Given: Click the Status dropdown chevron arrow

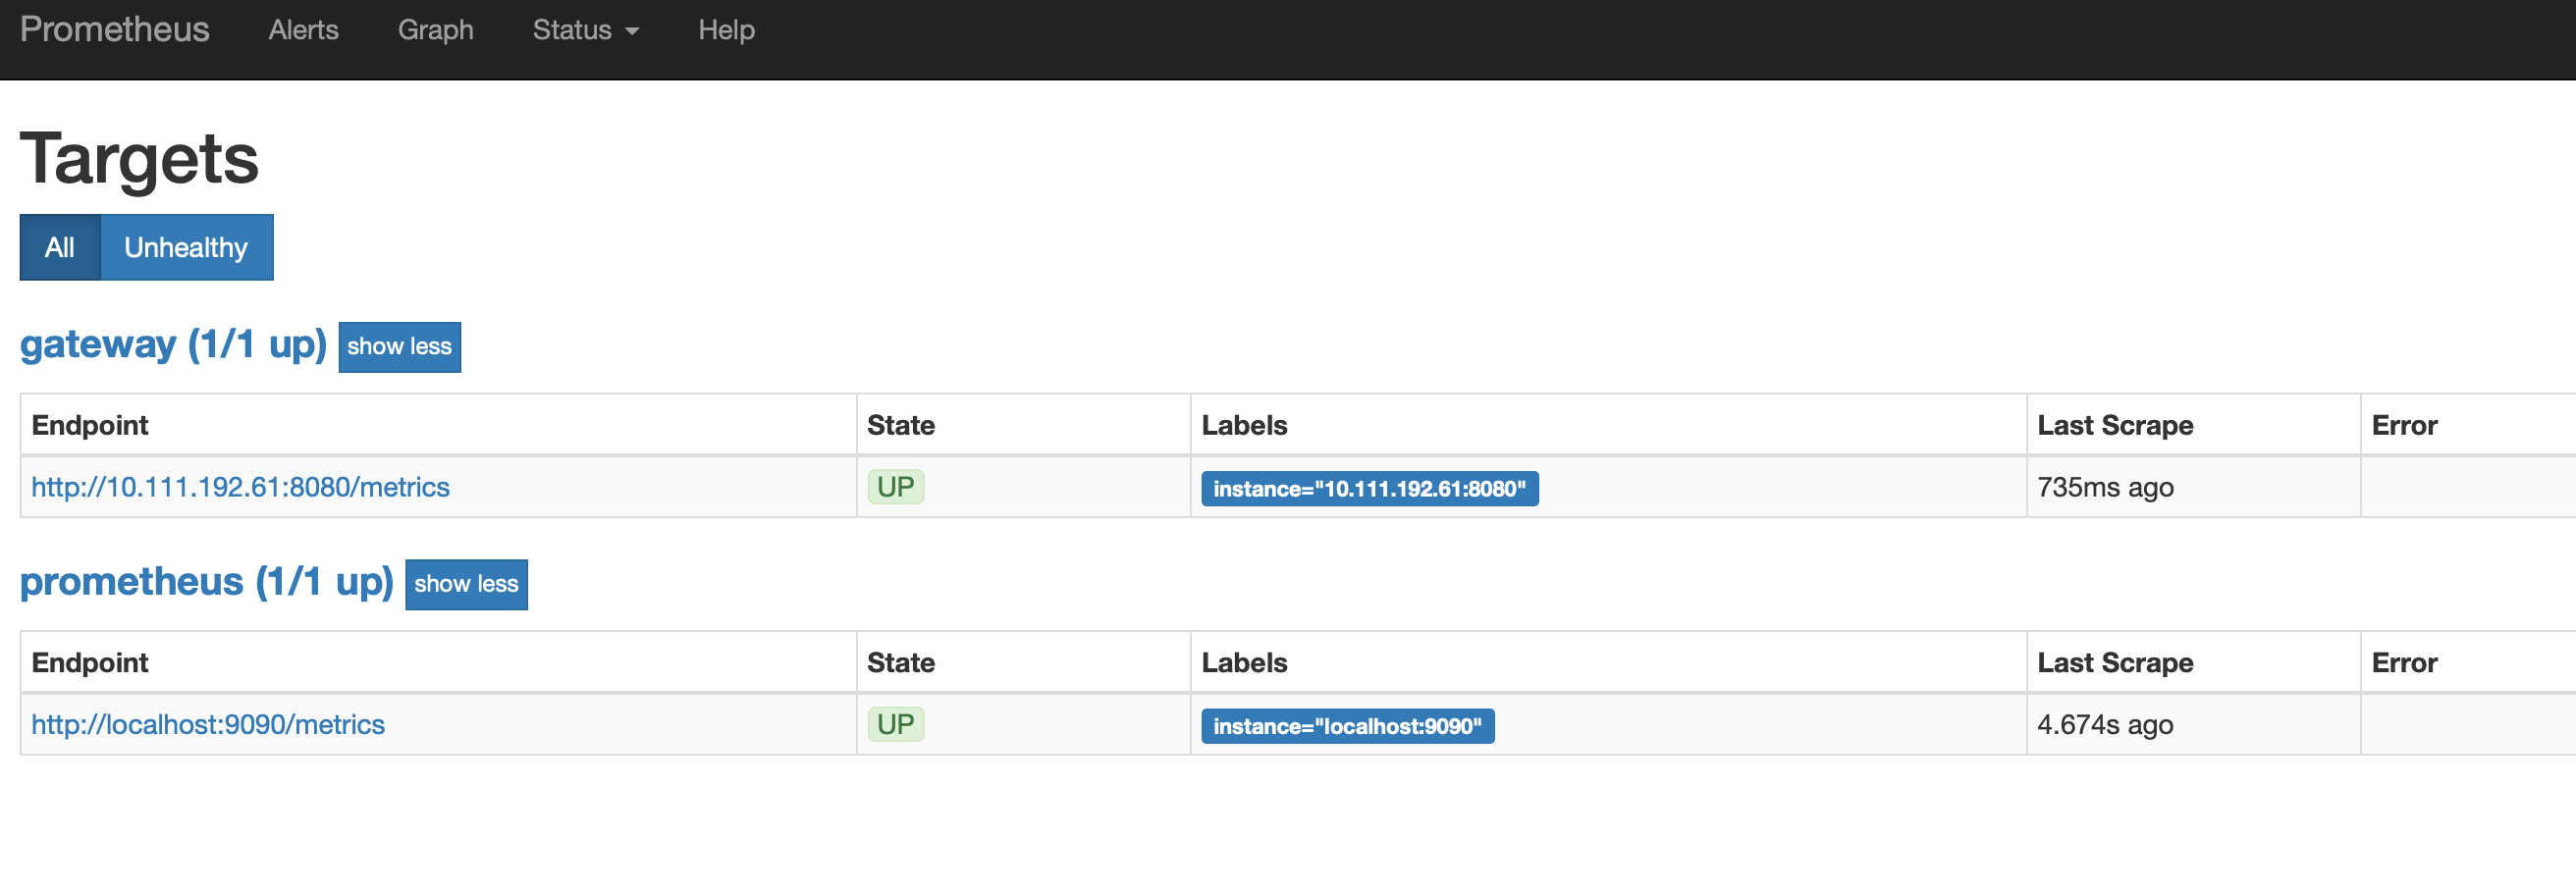Looking at the screenshot, I should tap(631, 30).
